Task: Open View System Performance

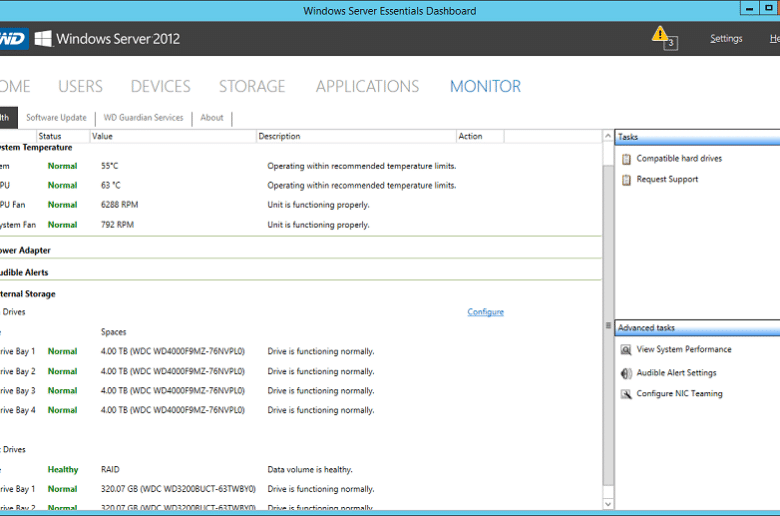Action: tap(684, 350)
